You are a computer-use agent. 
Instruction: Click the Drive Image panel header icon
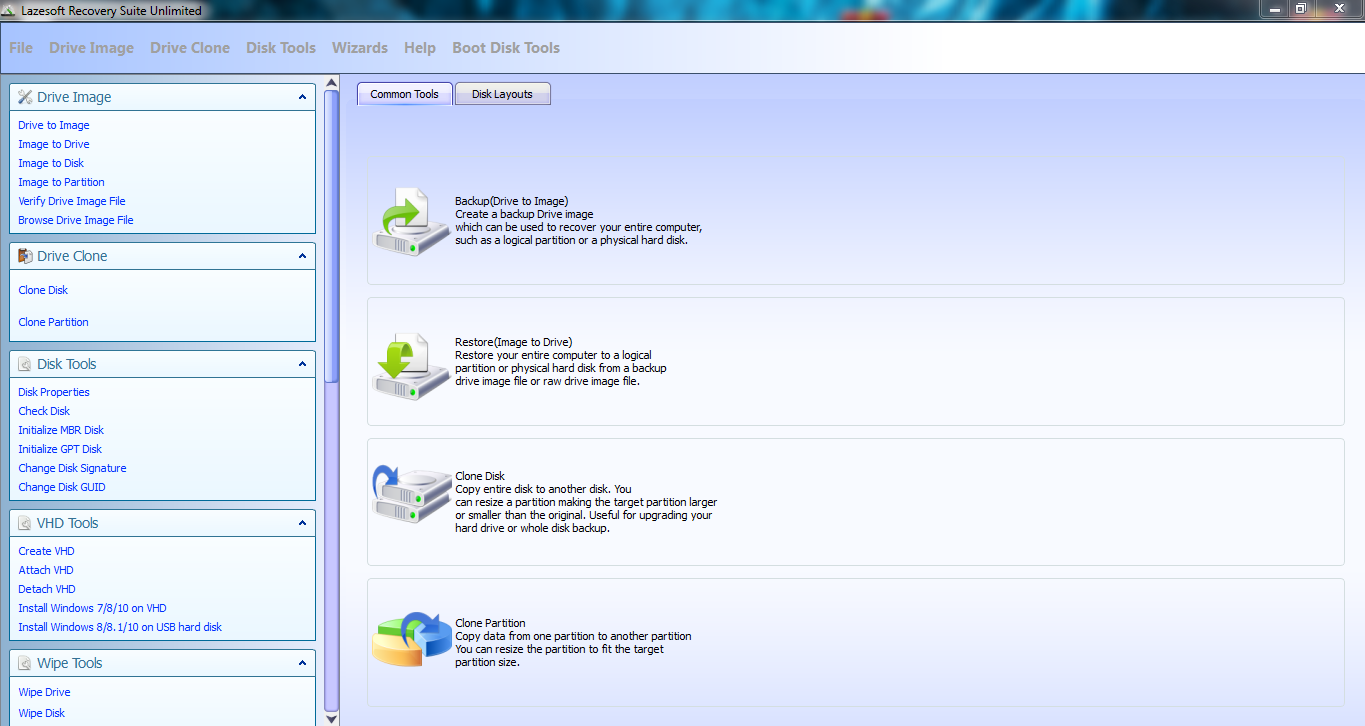(x=25, y=97)
